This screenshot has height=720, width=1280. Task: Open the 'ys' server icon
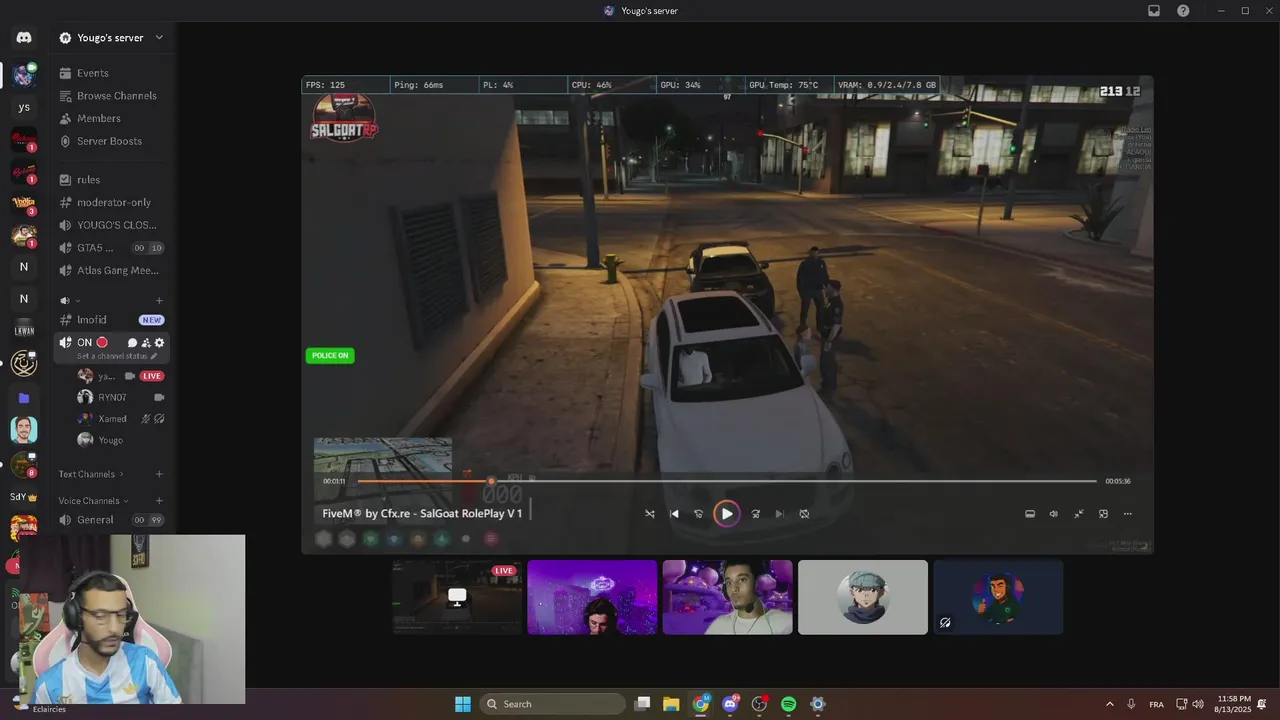pyautogui.click(x=24, y=107)
